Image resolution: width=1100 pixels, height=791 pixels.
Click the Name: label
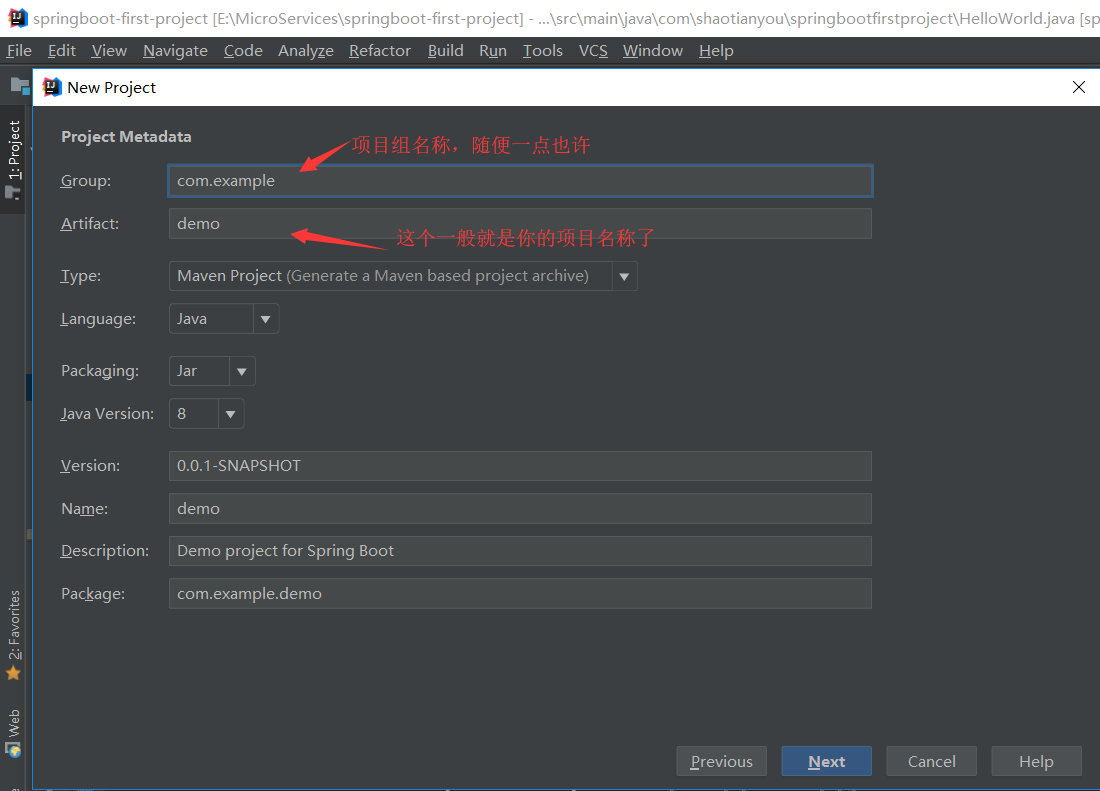[84, 508]
